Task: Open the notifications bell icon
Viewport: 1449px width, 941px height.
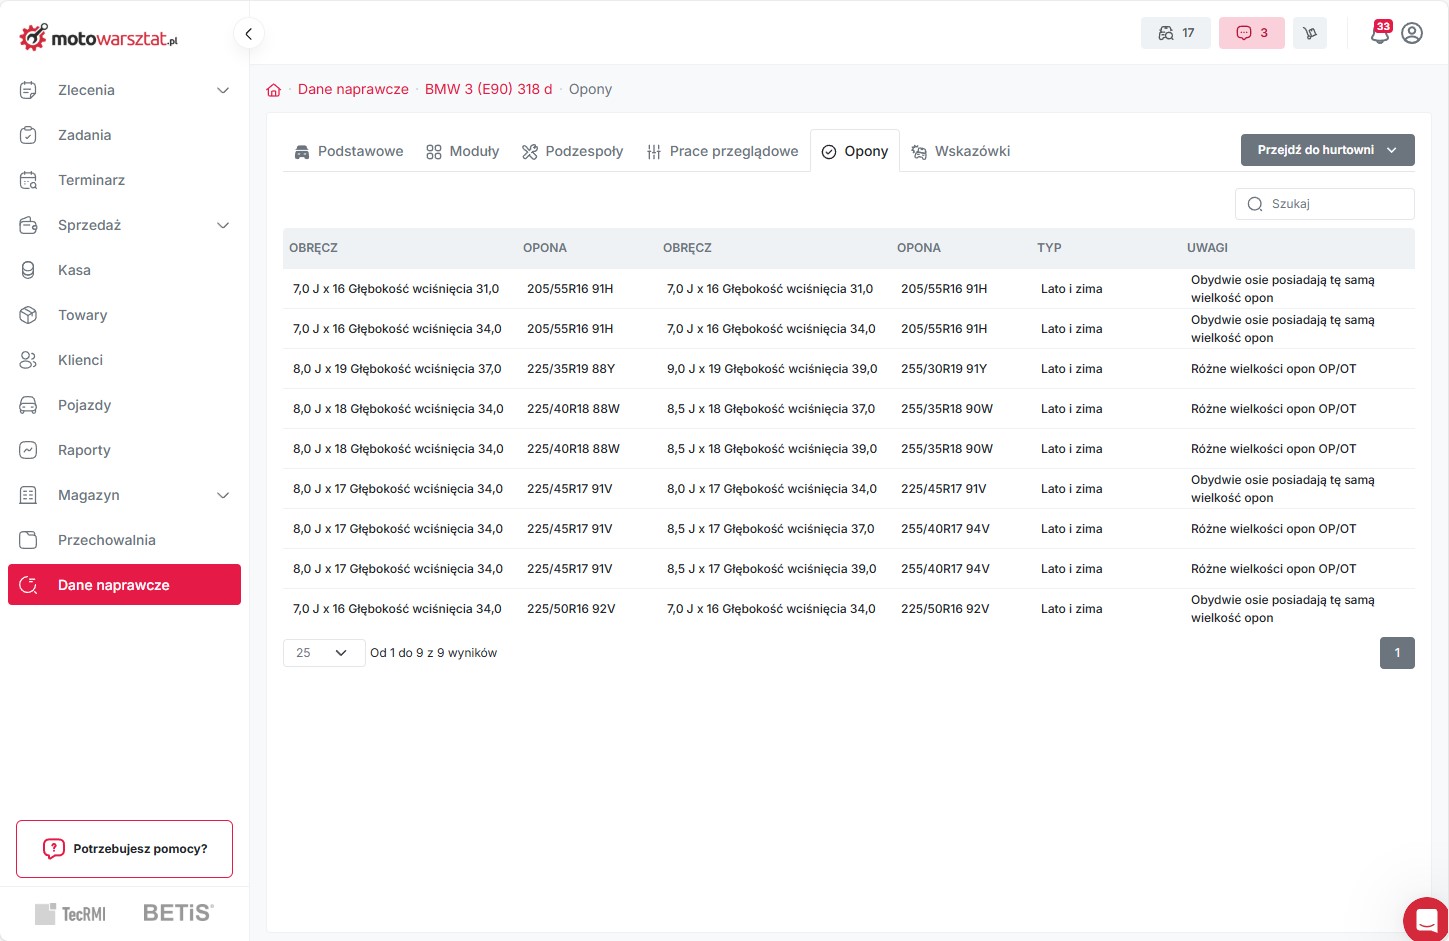Action: 1380,34
